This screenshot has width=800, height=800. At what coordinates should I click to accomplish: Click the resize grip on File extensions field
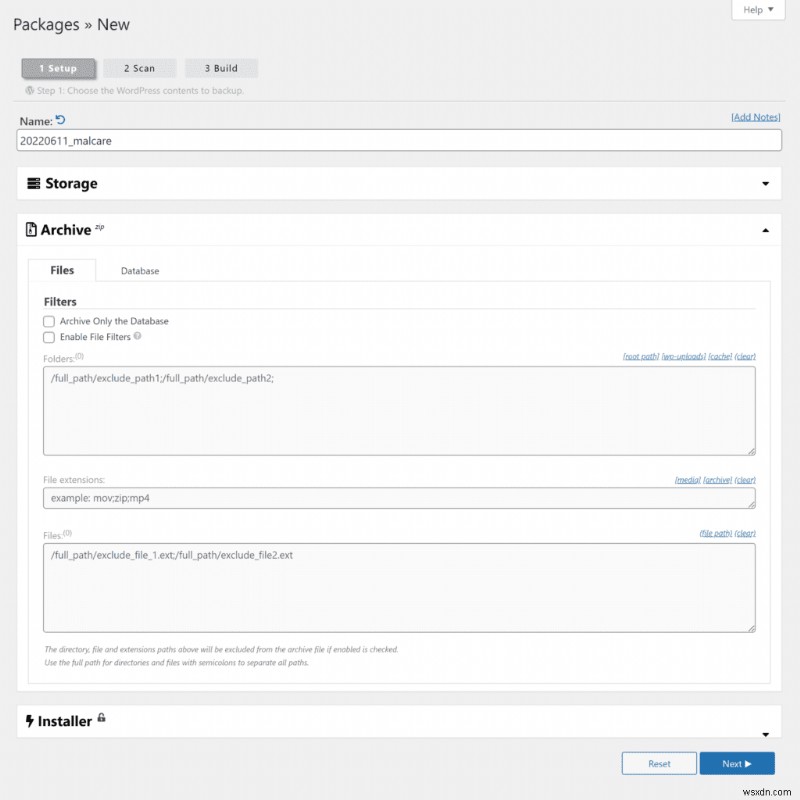tap(752, 505)
